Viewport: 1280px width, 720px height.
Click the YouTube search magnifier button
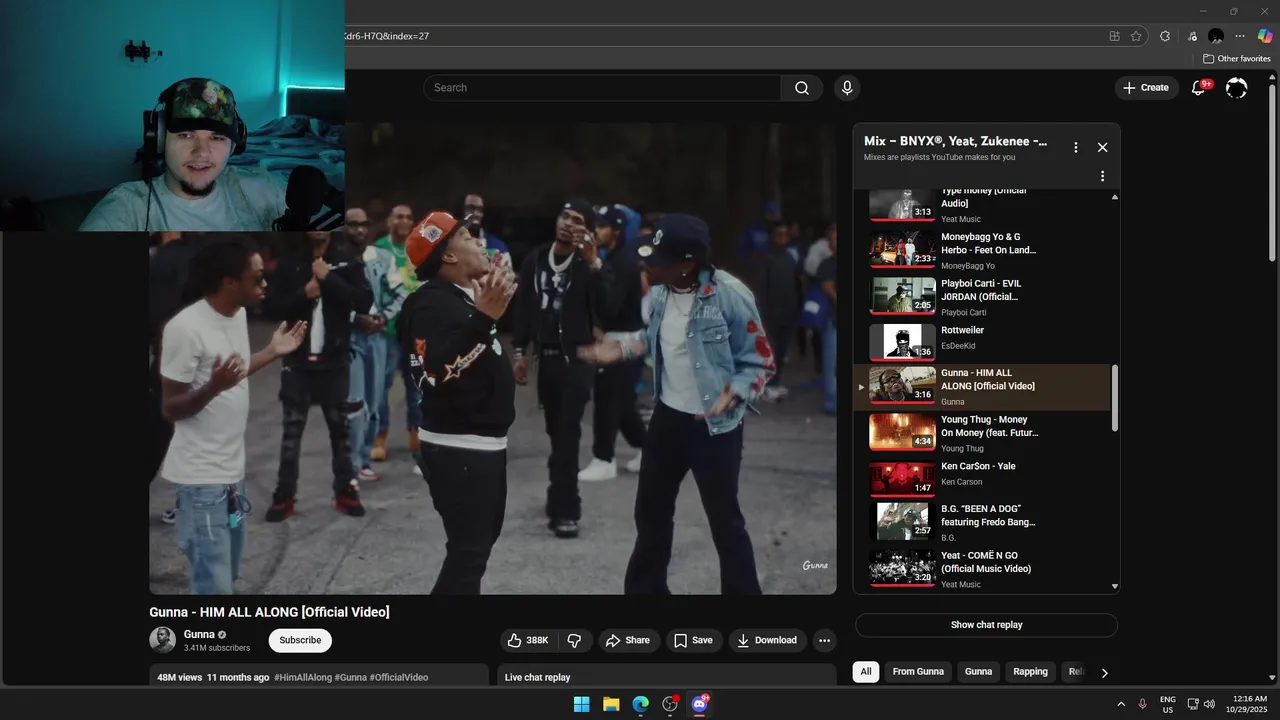click(x=802, y=88)
